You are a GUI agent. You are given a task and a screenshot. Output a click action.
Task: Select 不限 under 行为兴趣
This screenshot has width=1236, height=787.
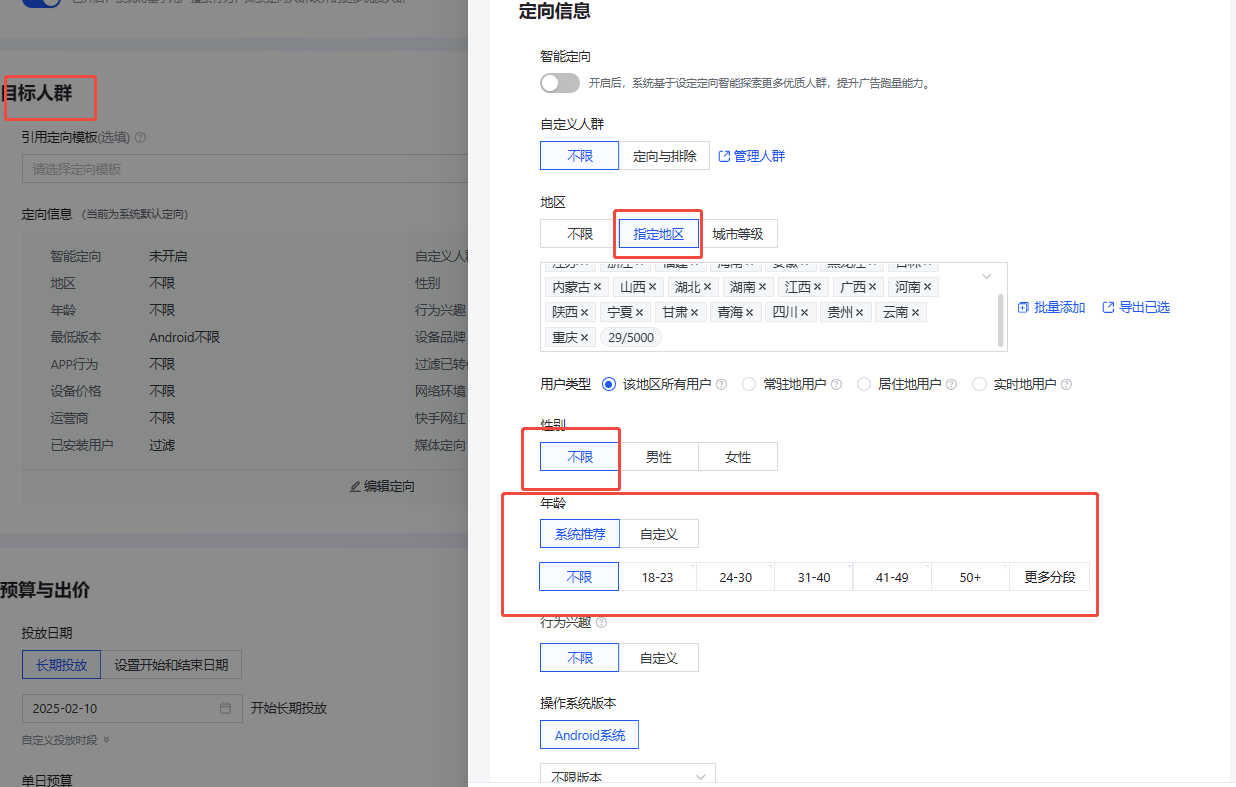580,657
